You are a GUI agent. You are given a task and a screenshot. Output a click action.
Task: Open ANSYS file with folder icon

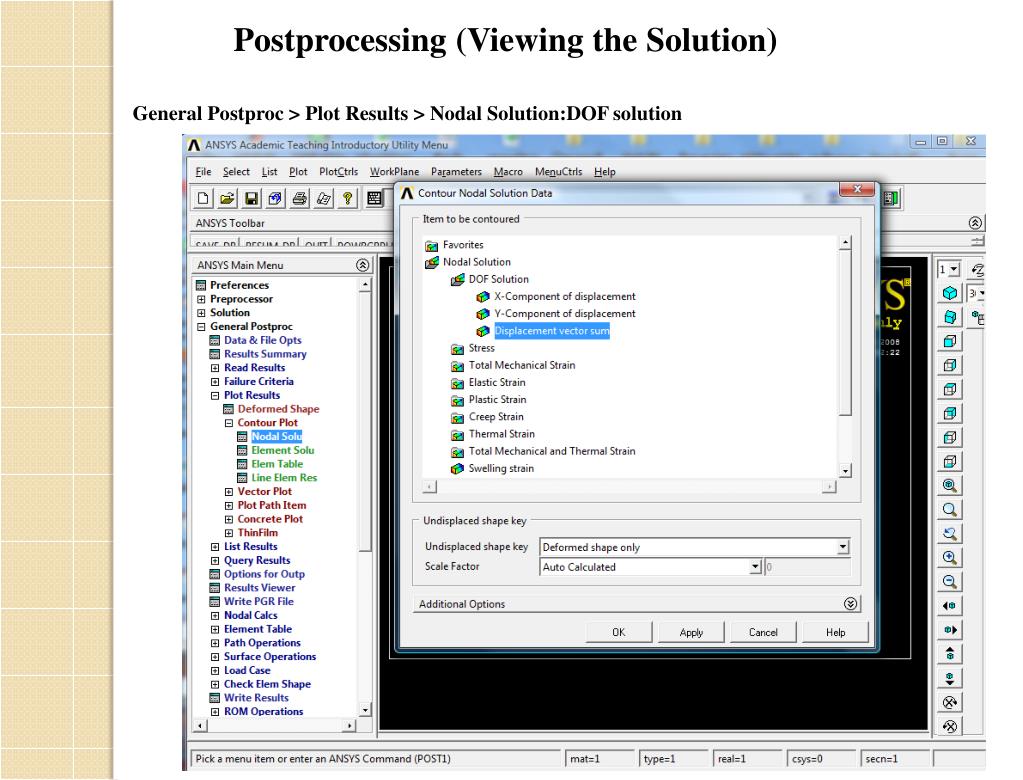pyautogui.click(x=227, y=198)
